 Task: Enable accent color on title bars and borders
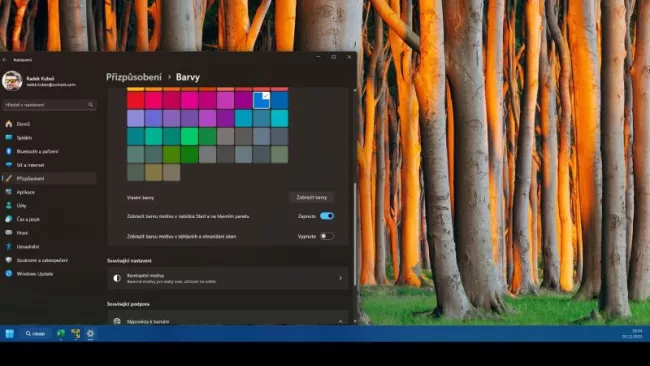point(327,236)
